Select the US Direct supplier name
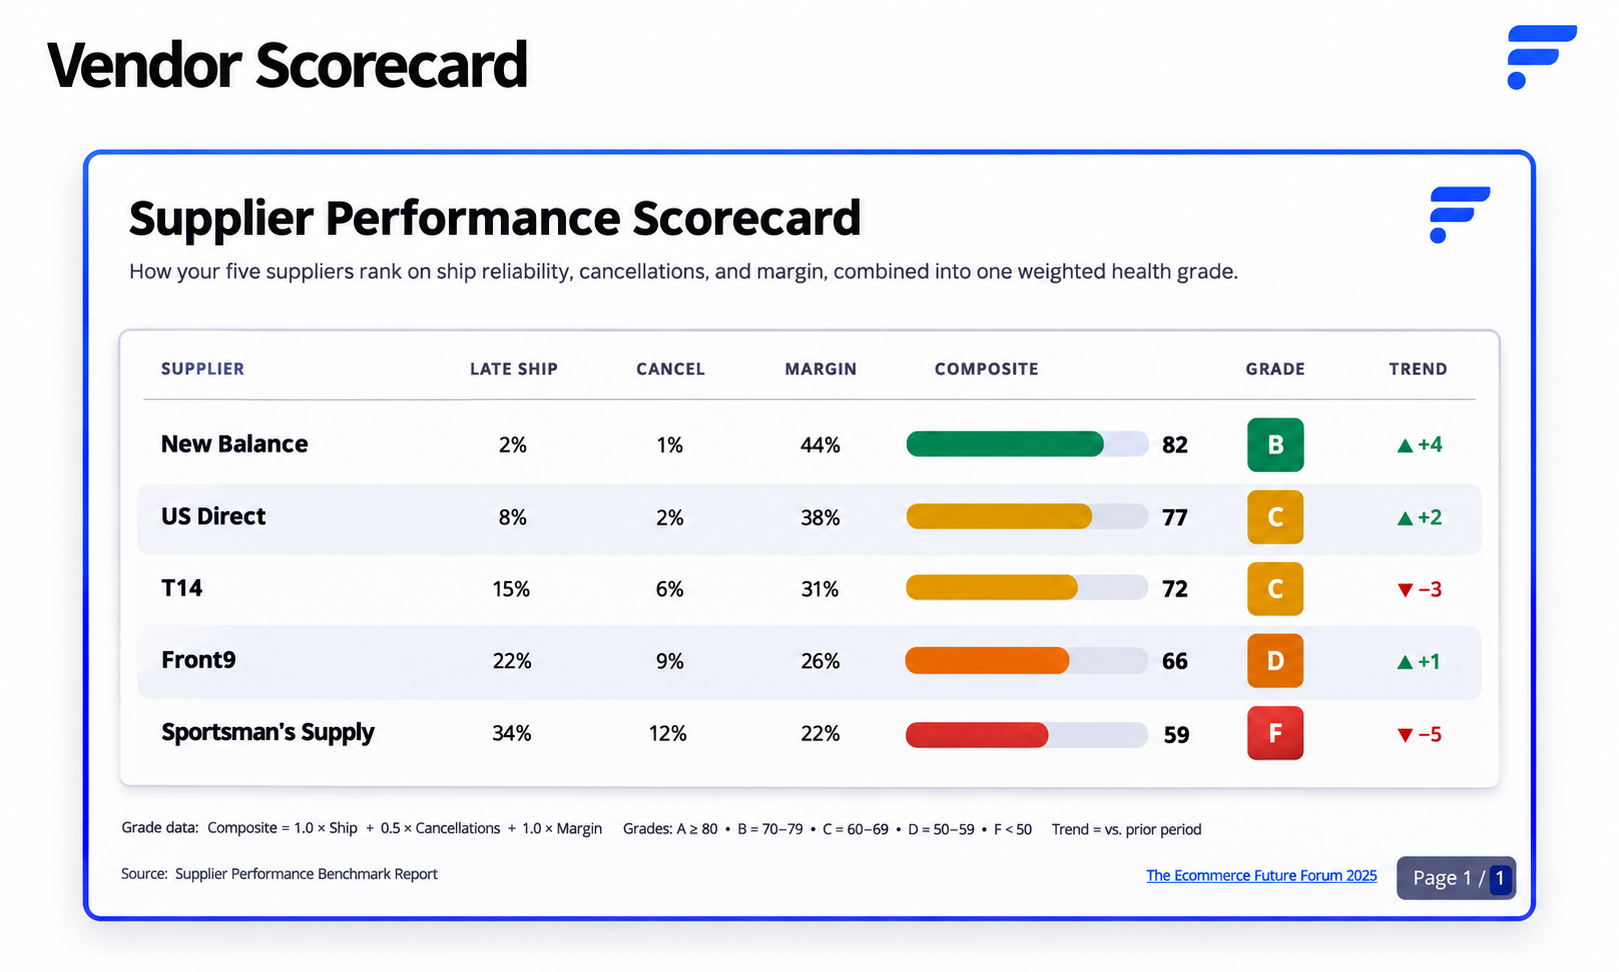This screenshot has height=972, width=1619. (x=213, y=516)
